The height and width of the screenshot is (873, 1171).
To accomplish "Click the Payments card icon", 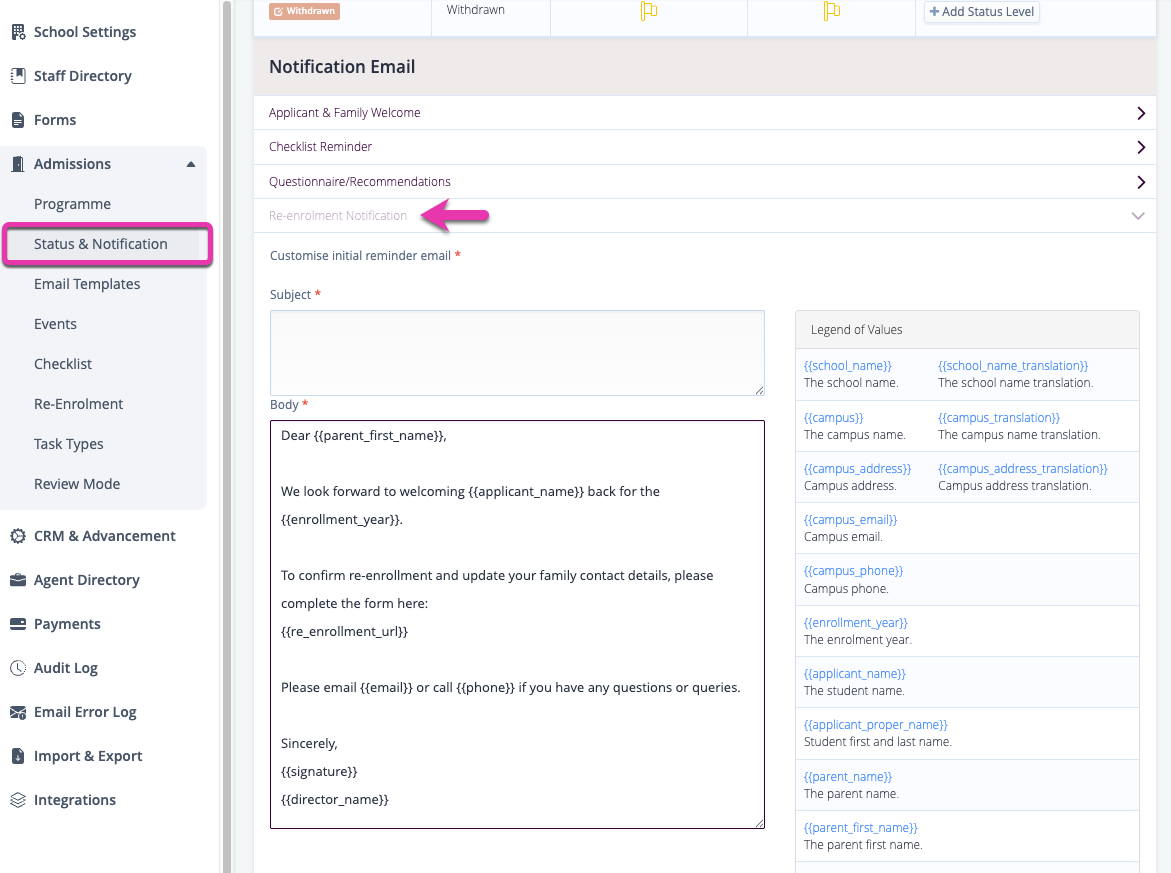I will pos(17,624).
